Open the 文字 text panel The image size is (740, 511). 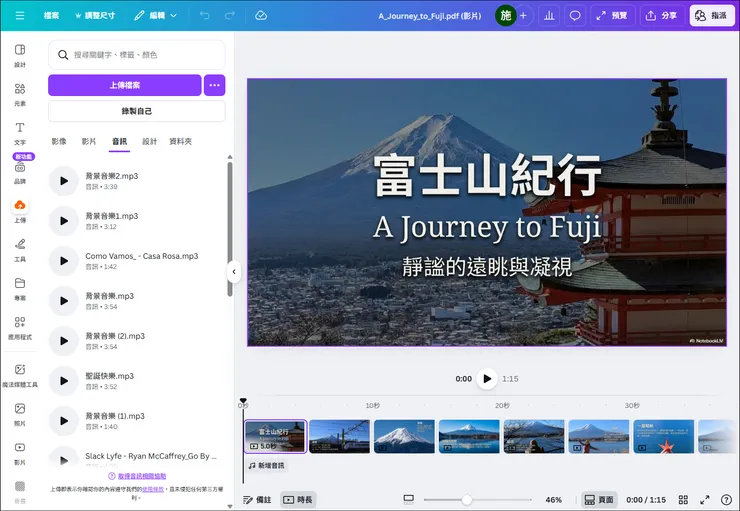(x=20, y=133)
